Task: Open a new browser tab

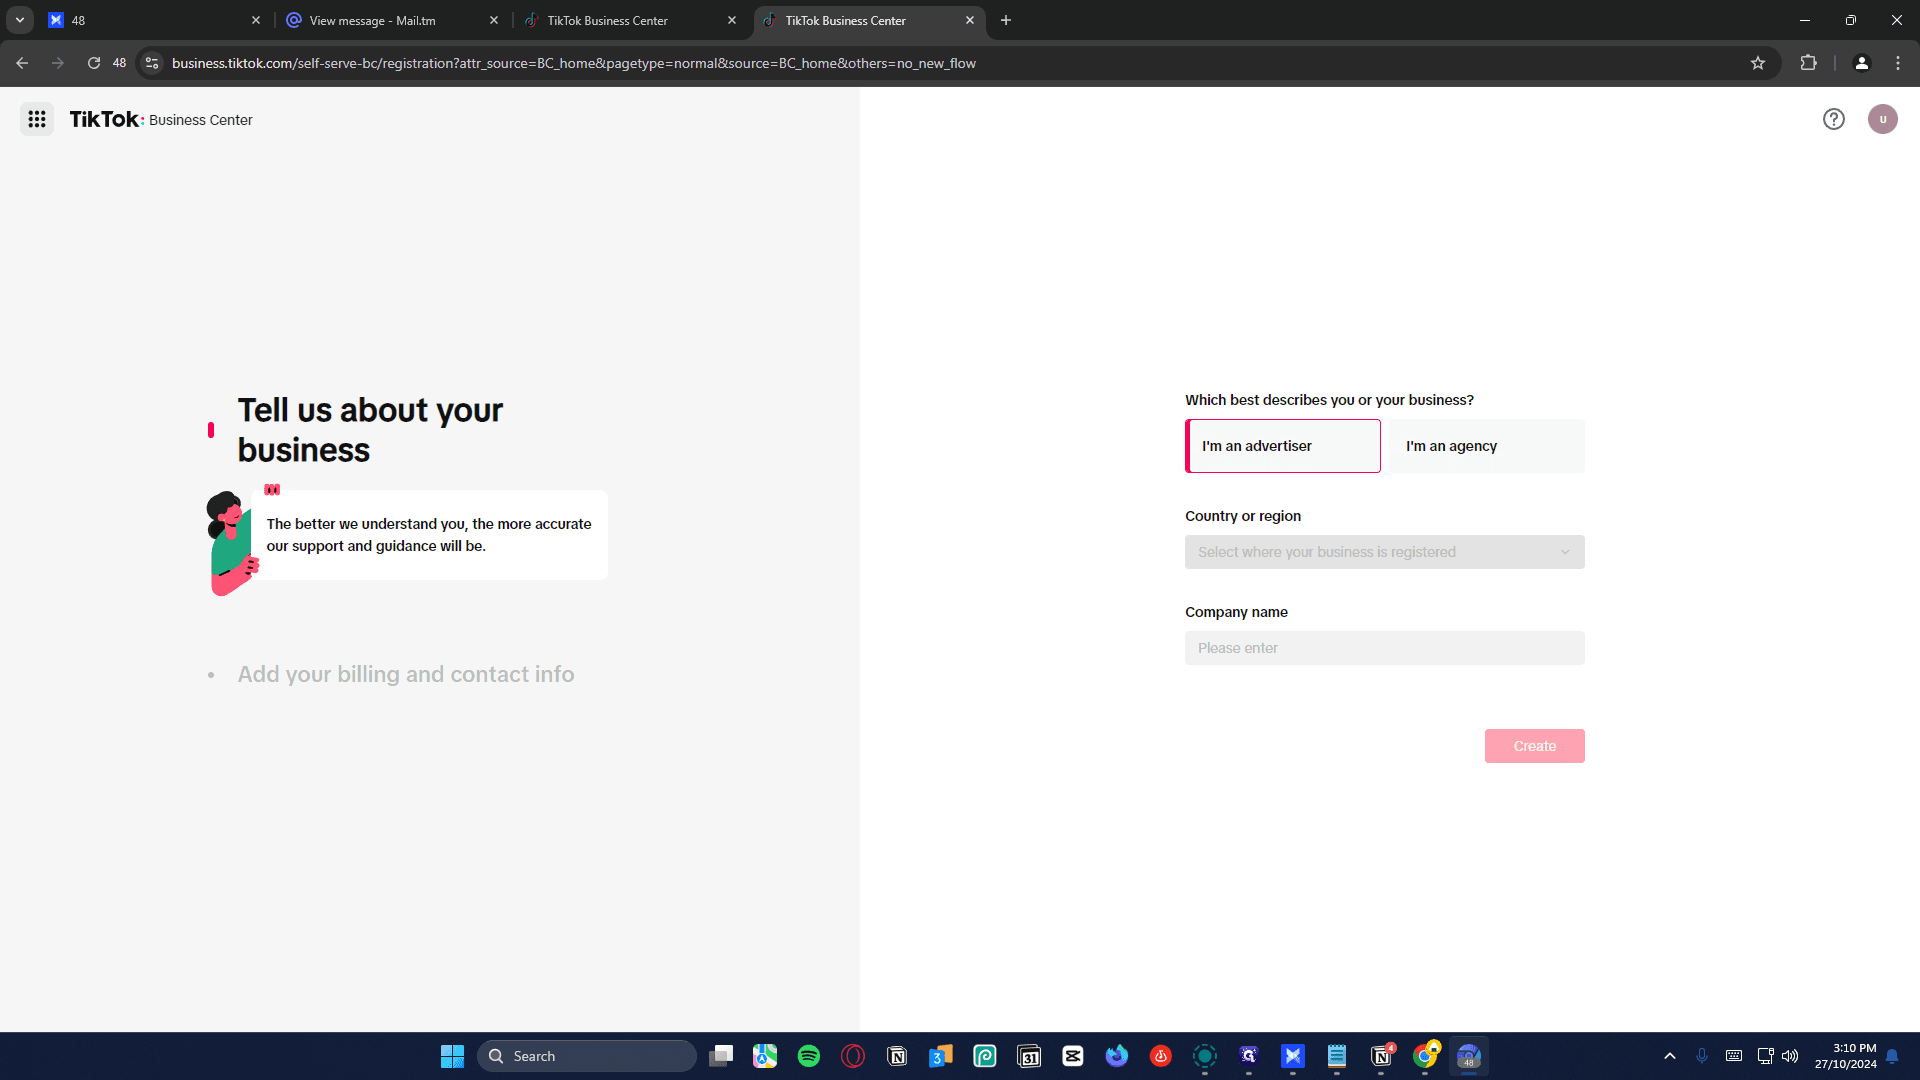Action: coord(1005,20)
